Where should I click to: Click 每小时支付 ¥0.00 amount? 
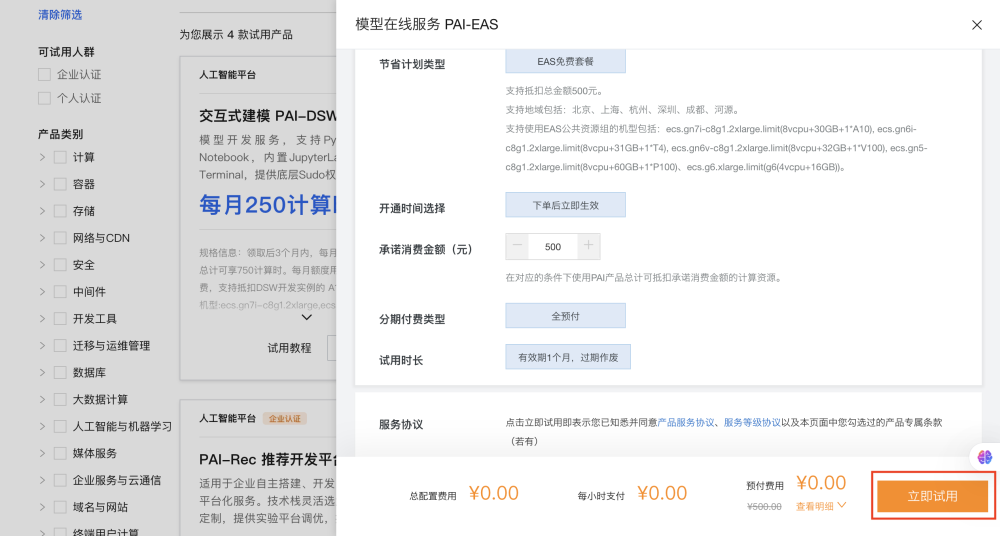click(662, 493)
